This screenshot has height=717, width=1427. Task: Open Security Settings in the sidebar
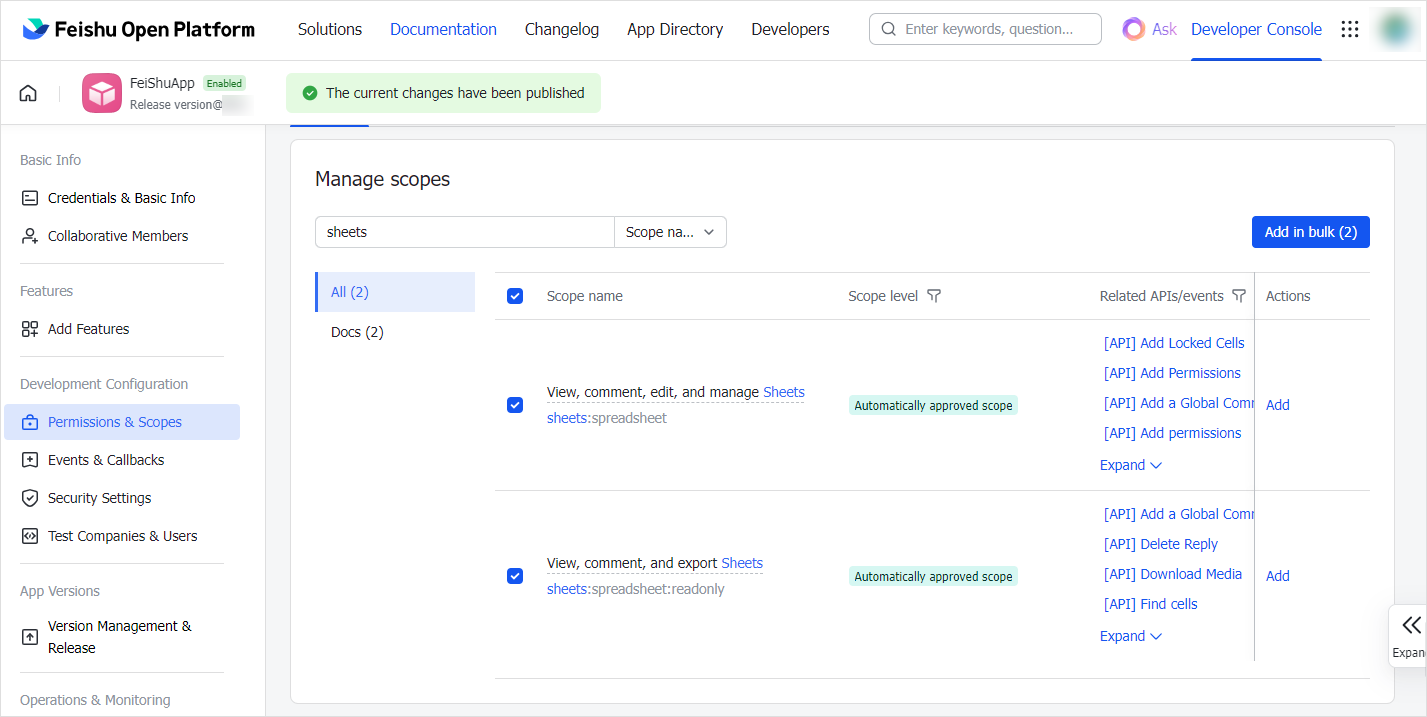(x=100, y=498)
